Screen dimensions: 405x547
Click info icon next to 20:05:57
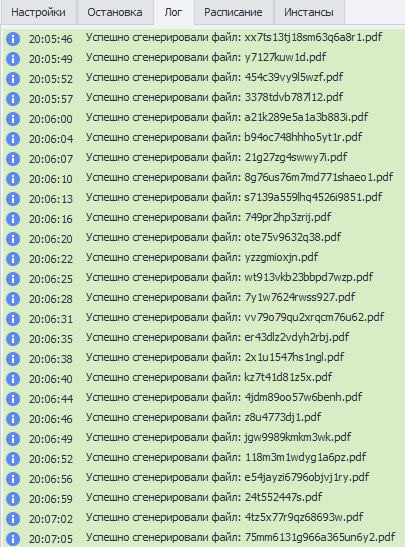[13, 99]
